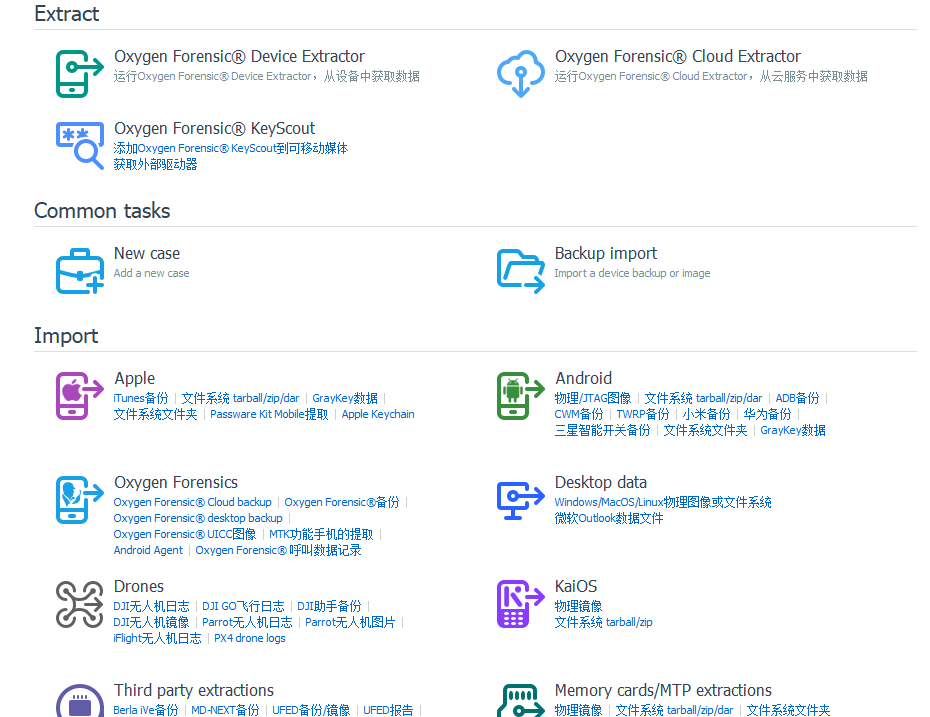Open Oxygen Forensic® 呼叫数据记录 link
The image size is (930, 717).
pos(278,550)
